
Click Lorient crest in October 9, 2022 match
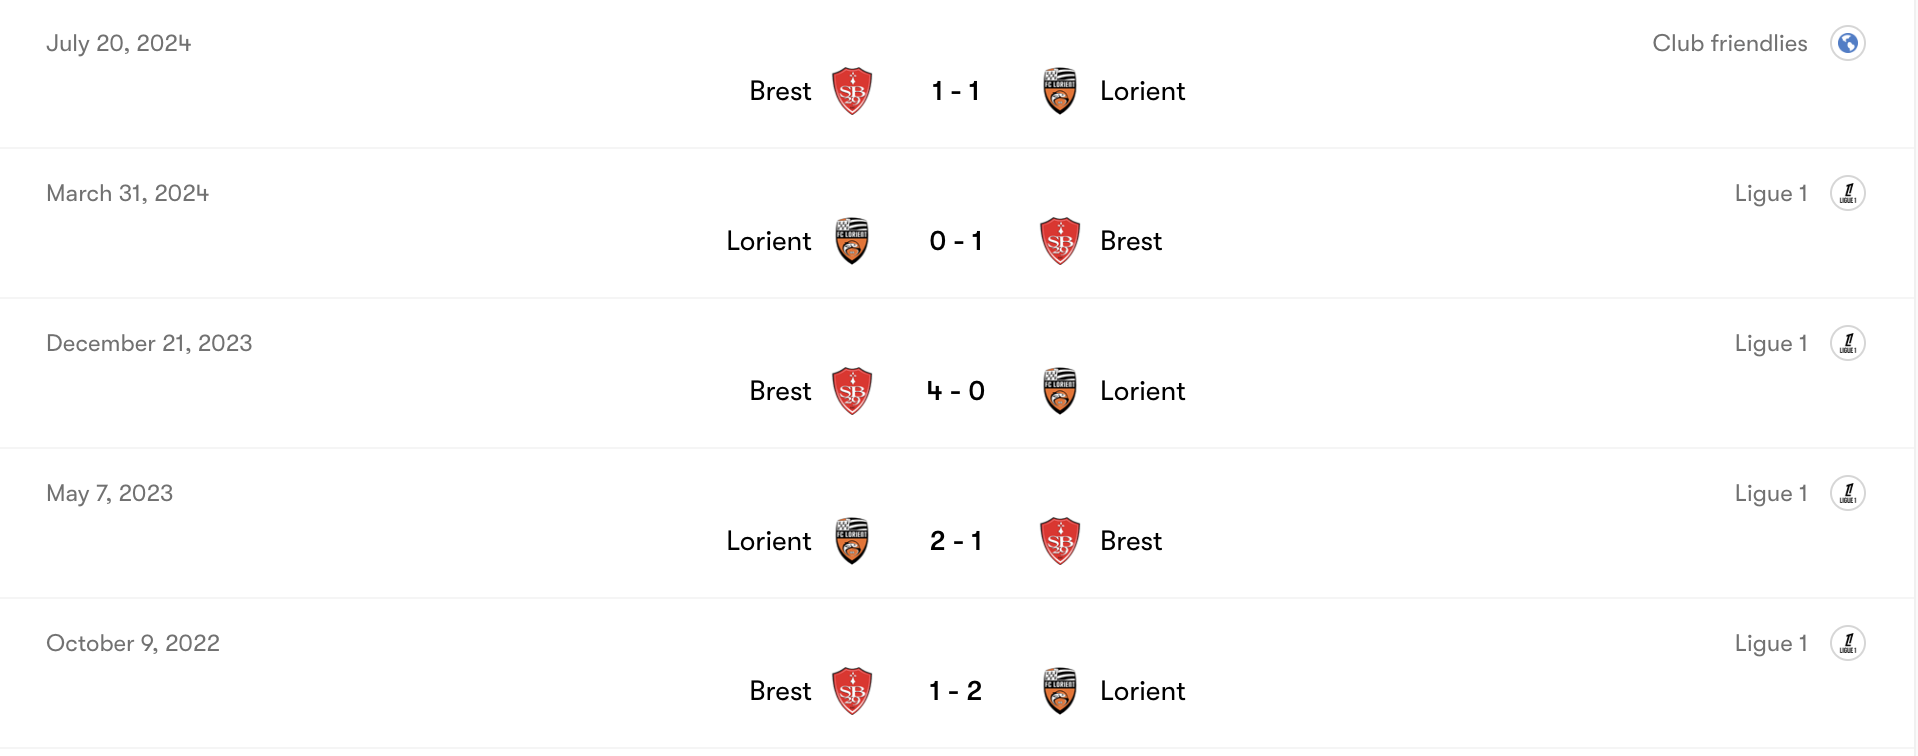tap(1060, 691)
